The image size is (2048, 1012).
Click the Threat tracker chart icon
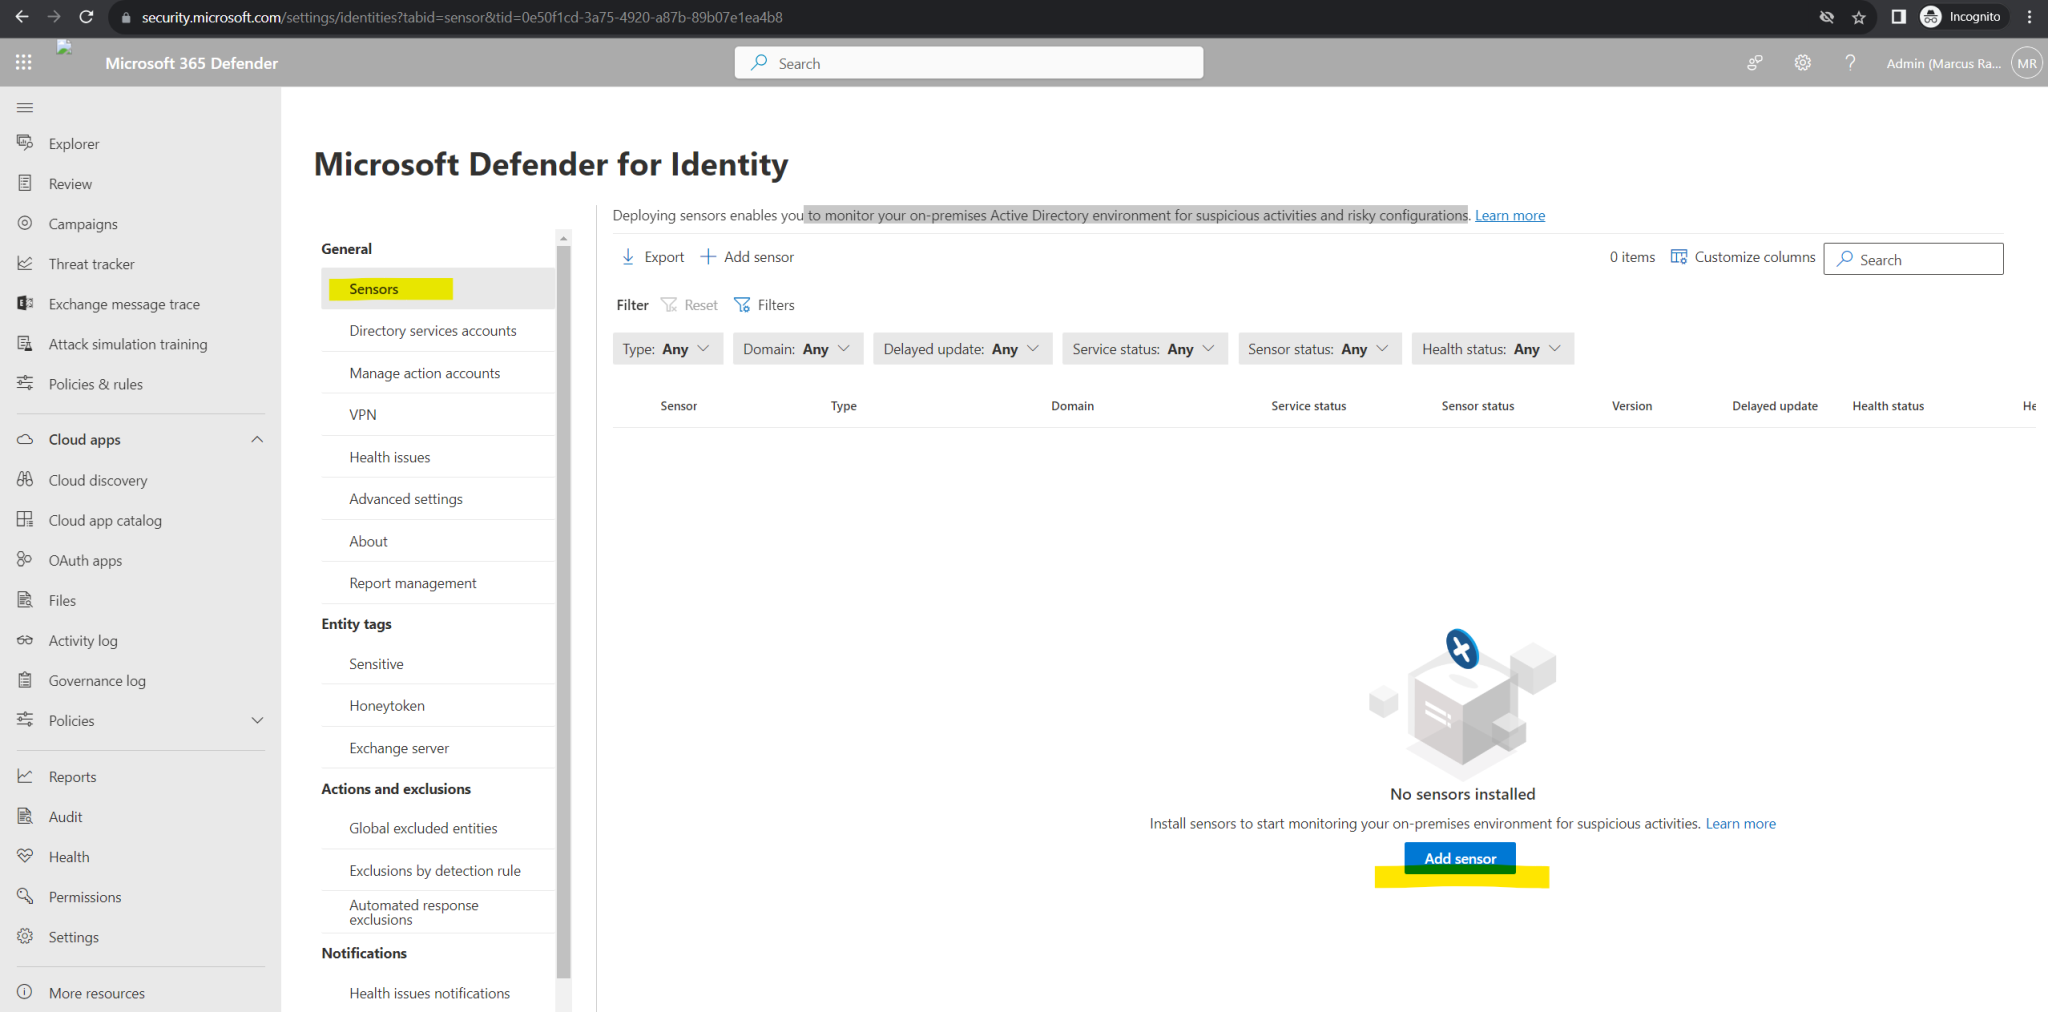[x=25, y=263]
